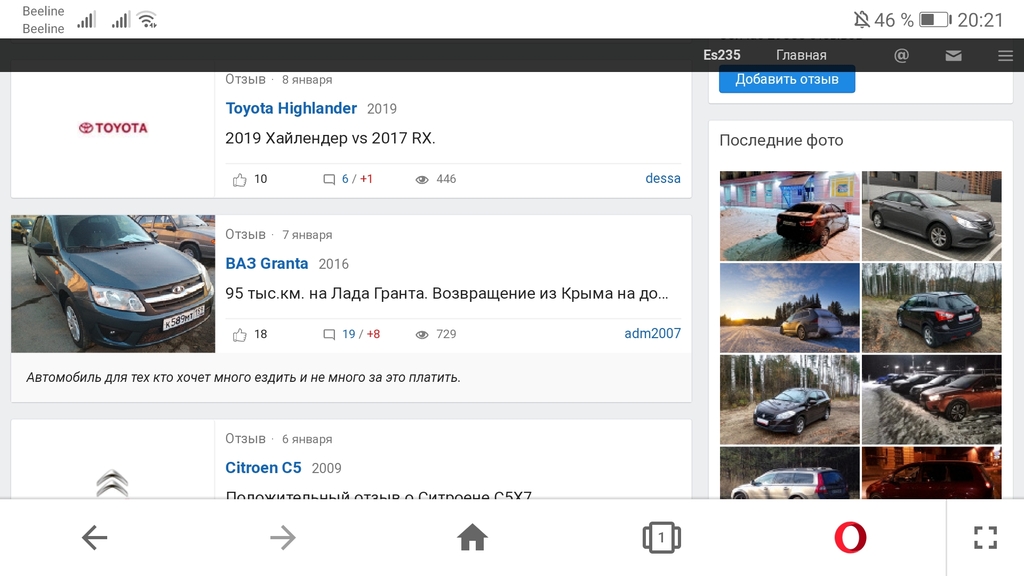
Task: Click the date '8 января'
Action: [x=307, y=80]
